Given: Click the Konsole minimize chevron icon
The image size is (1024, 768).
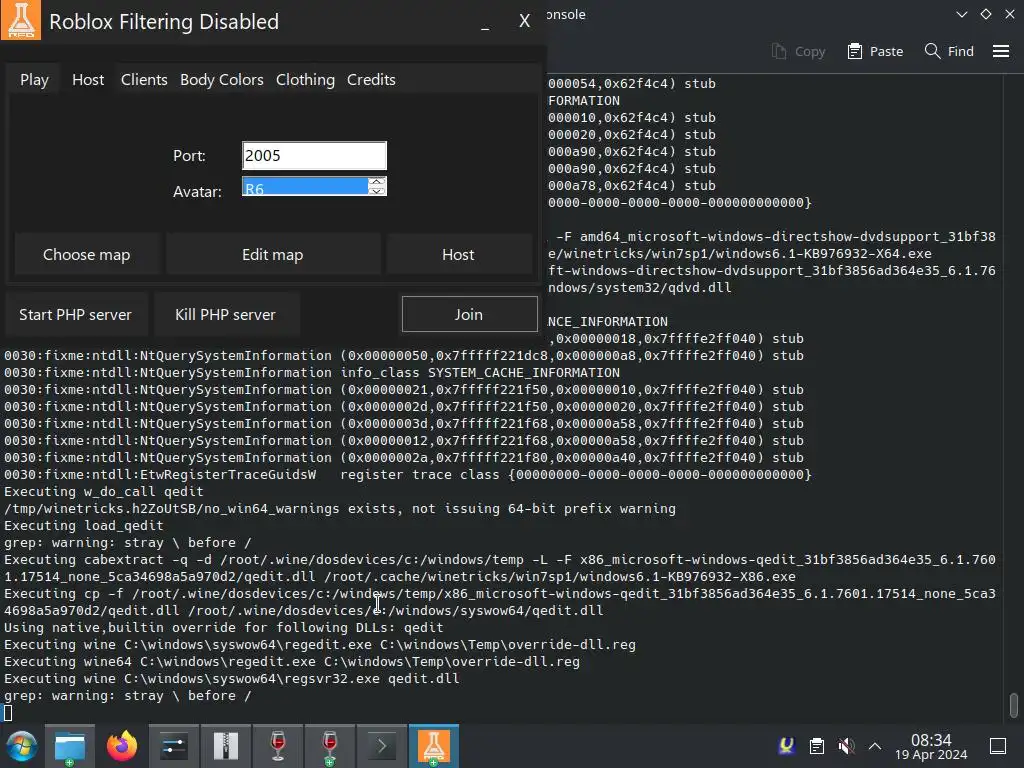Looking at the screenshot, I should [x=962, y=14].
